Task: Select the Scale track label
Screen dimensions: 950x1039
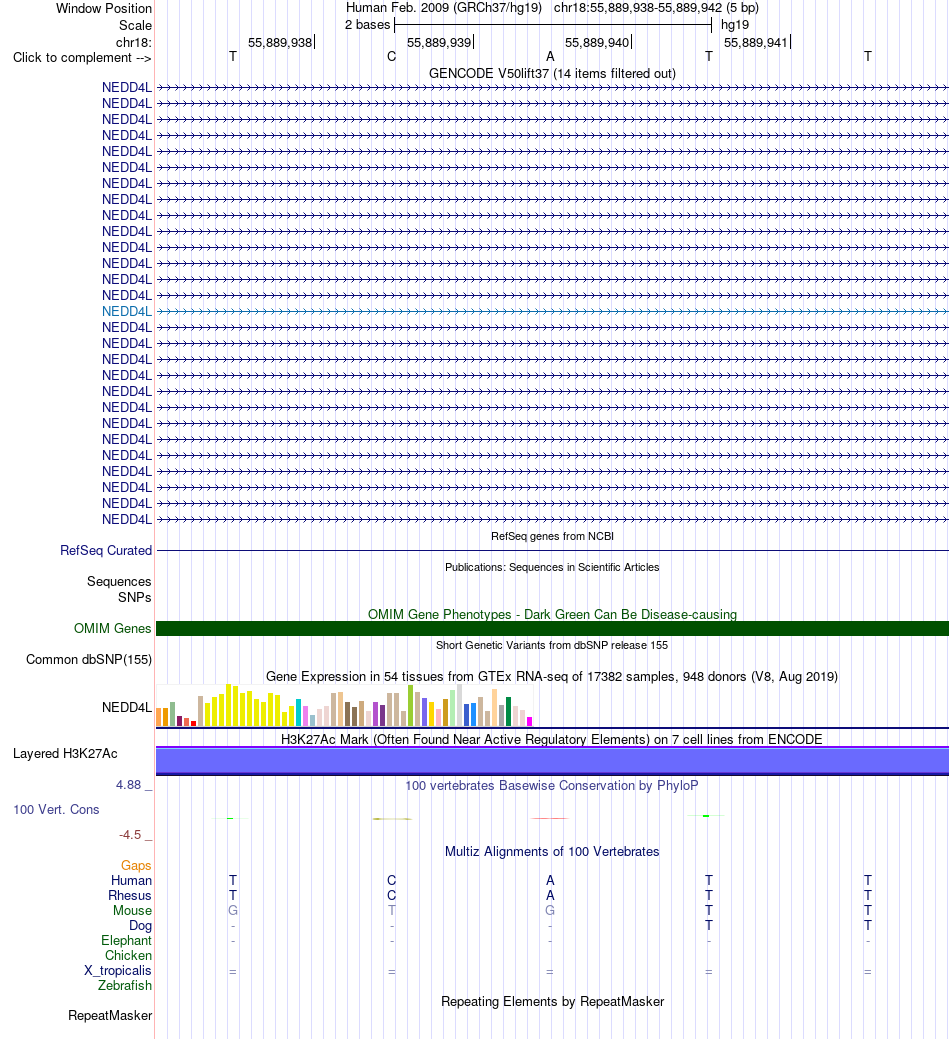Action: [x=135, y=25]
